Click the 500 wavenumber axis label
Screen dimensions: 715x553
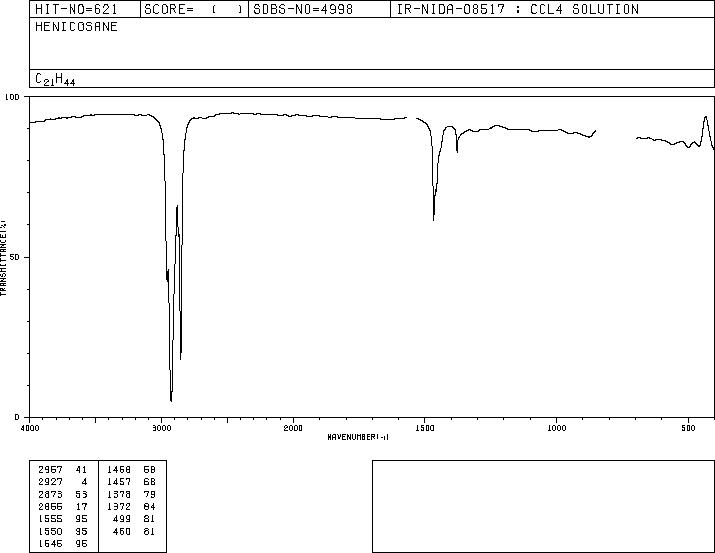point(688,428)
